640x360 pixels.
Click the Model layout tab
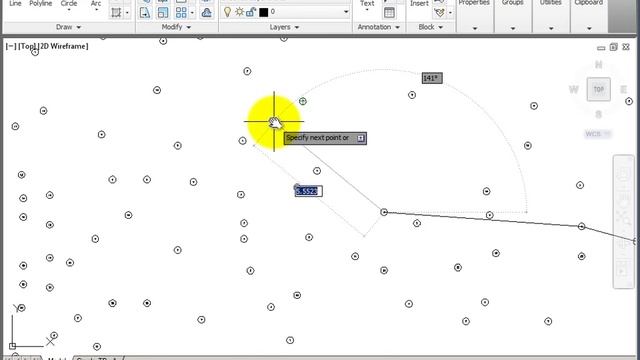[57, 358]
